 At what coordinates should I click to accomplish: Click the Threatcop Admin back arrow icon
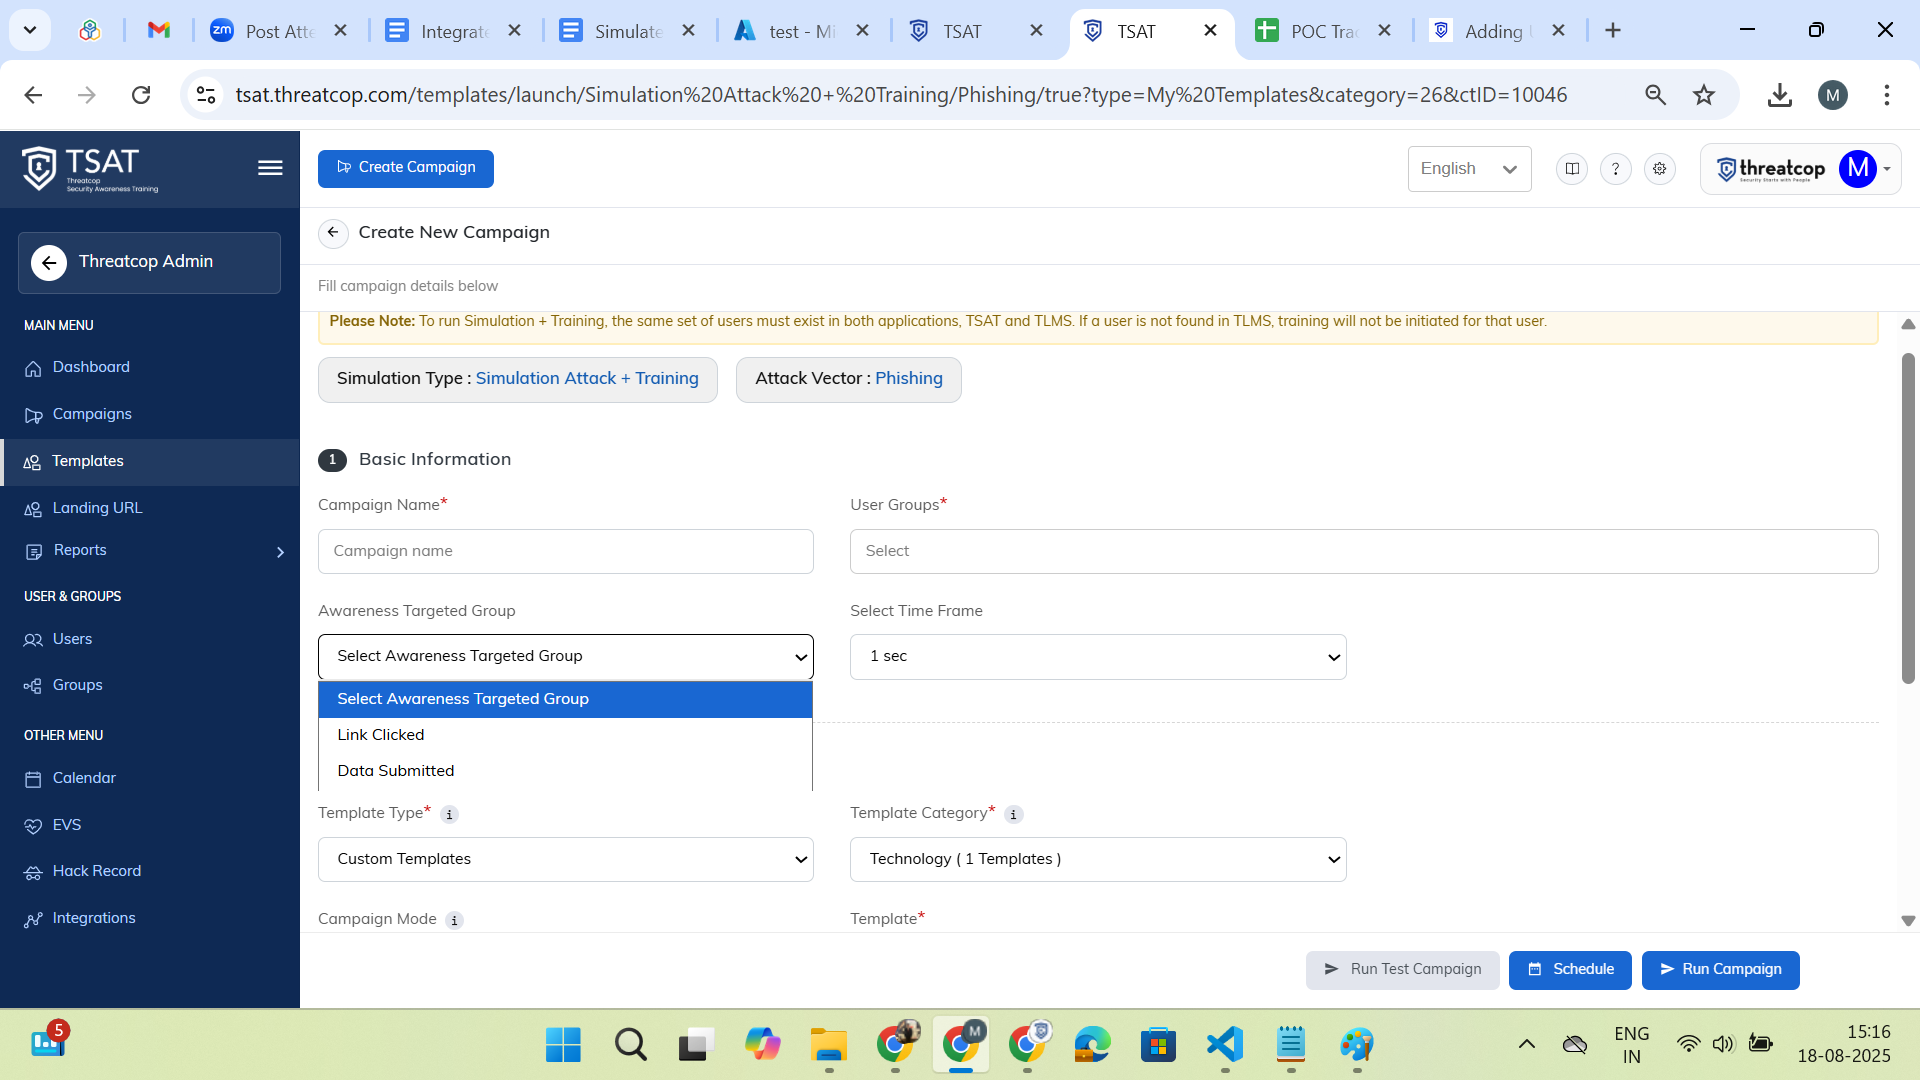[49, 263]
